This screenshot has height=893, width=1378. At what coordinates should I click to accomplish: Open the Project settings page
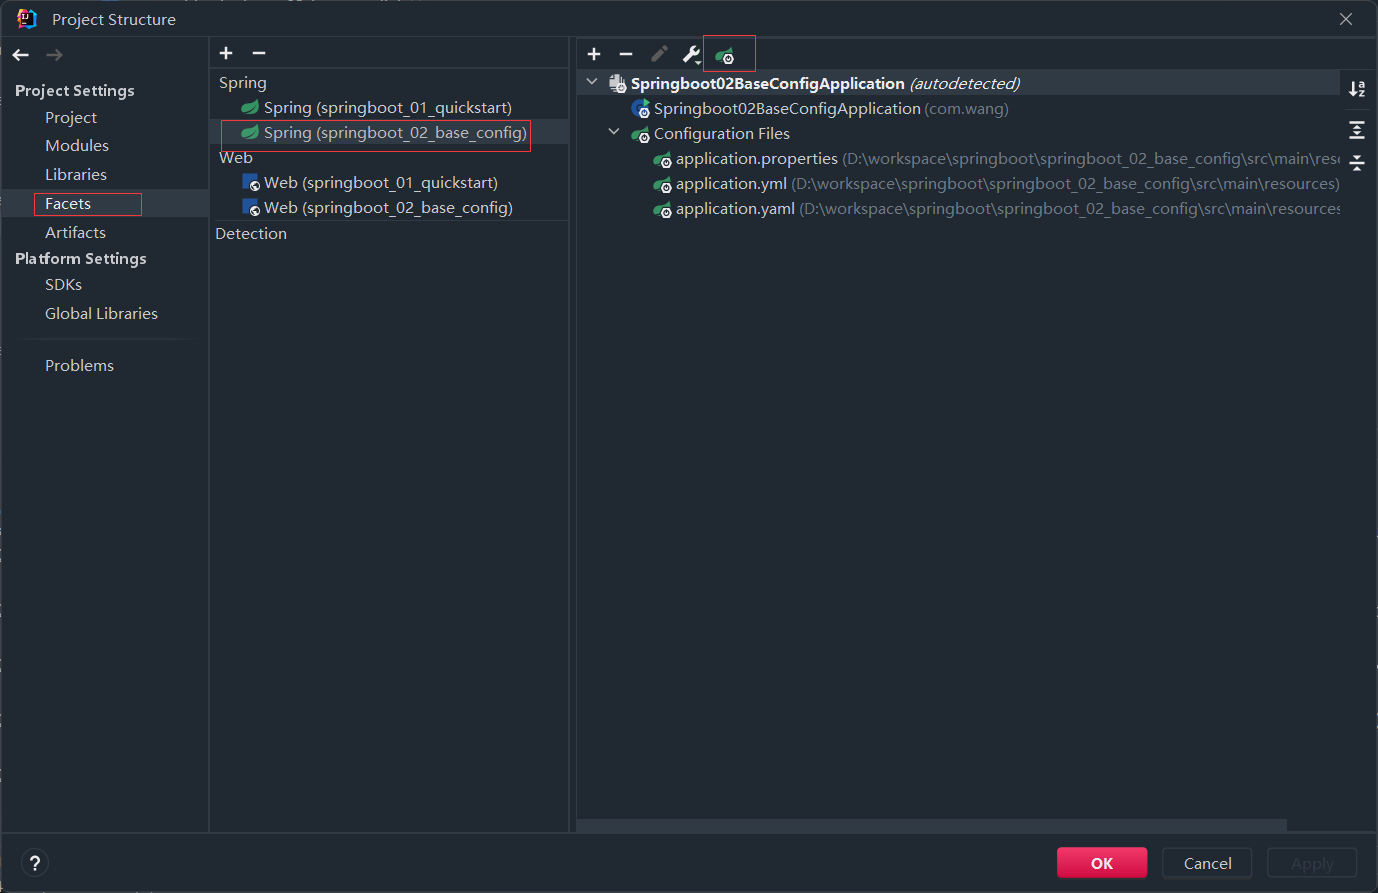[x=71, y=117]
